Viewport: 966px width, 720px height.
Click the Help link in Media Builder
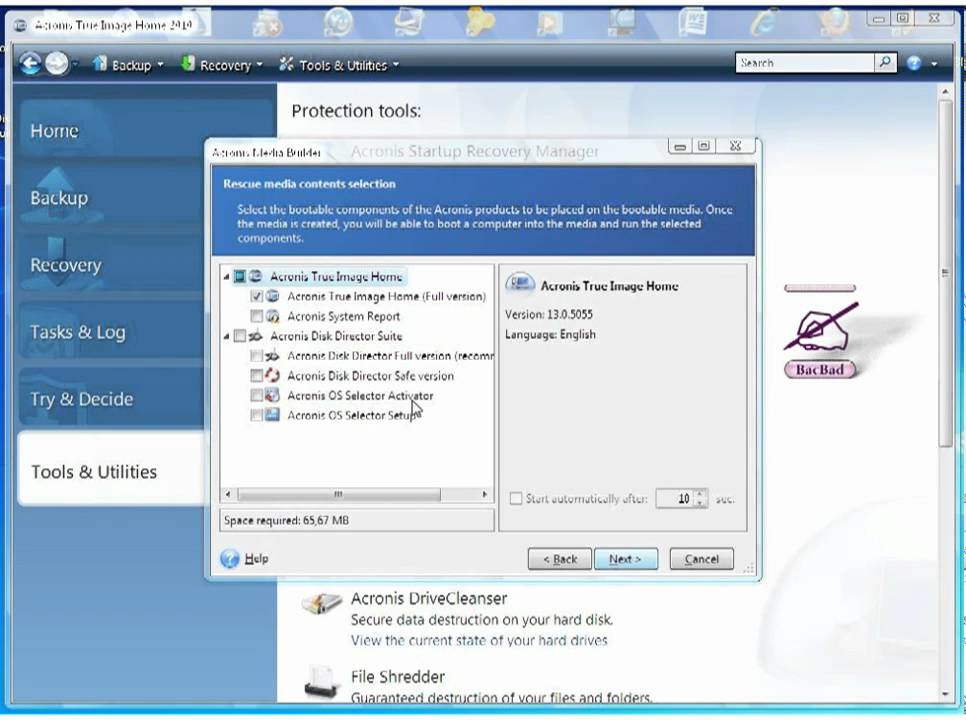pyautogui.click(x=256, y=559)
